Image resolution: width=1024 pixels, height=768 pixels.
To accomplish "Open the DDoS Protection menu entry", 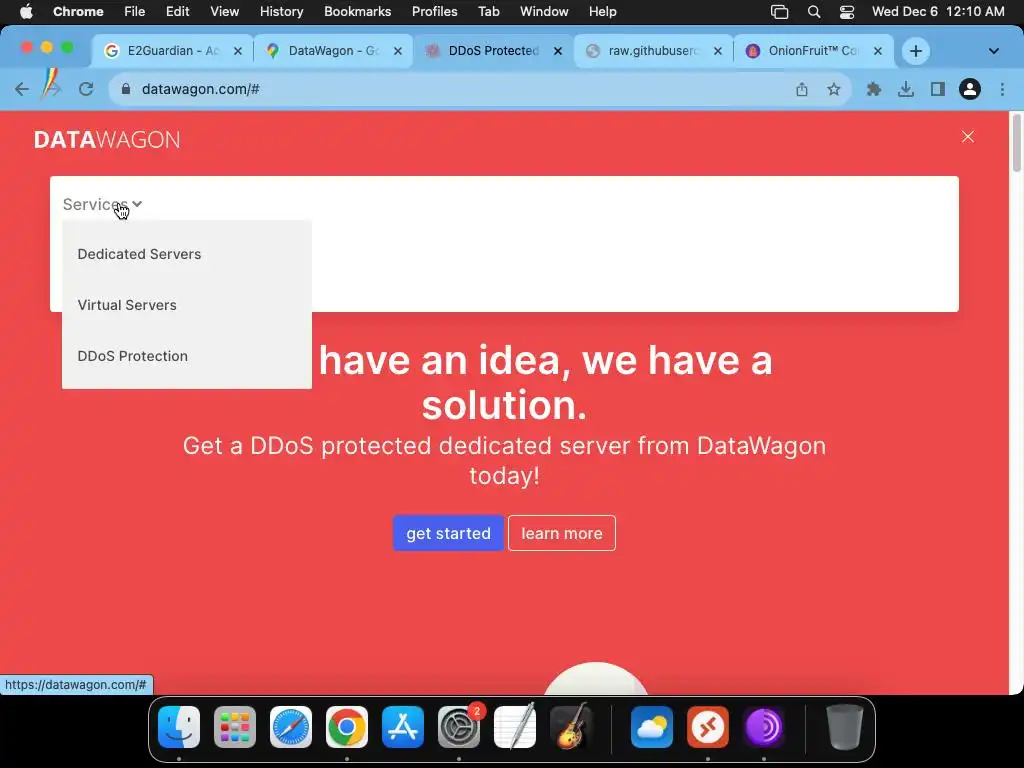I will 133,356.
